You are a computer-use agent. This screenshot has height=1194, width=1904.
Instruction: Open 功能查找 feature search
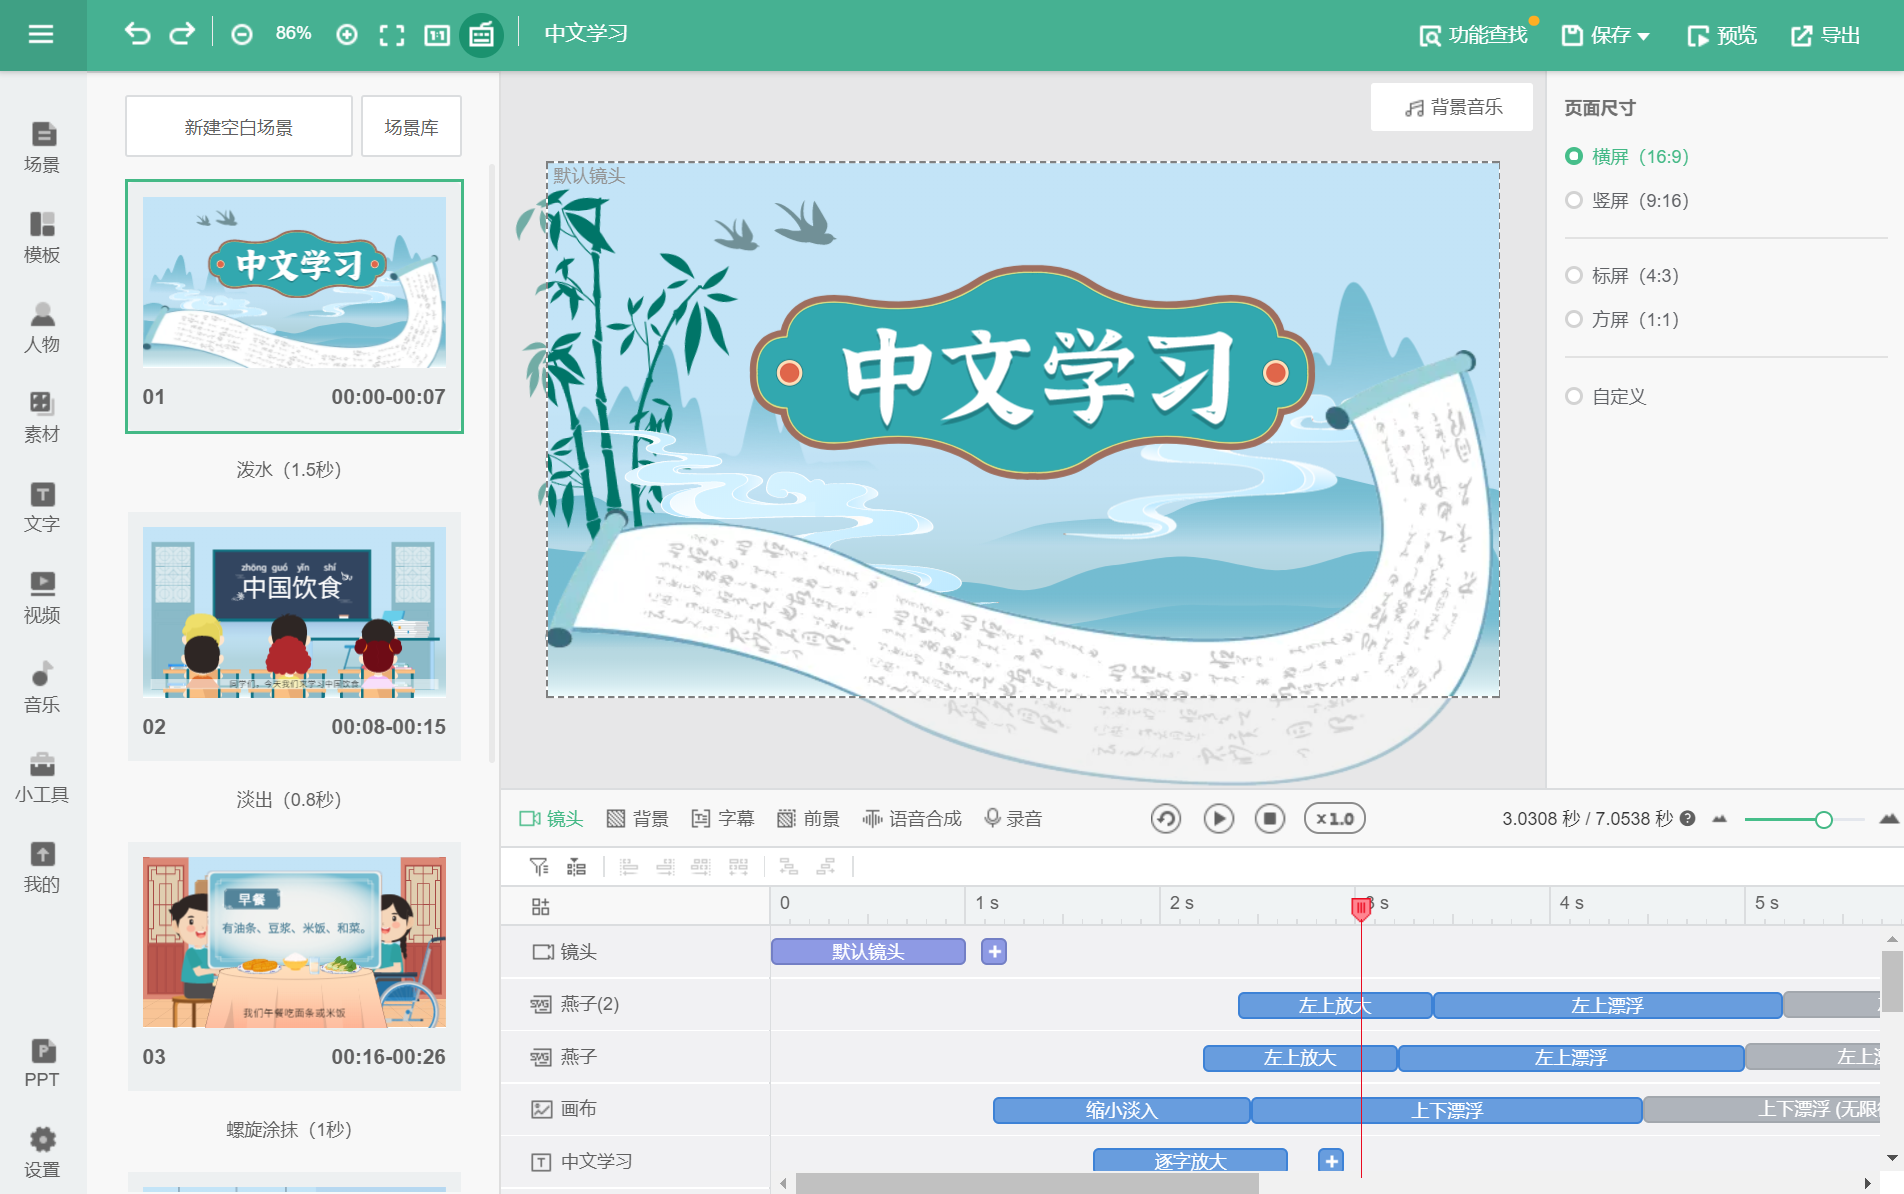point(1474,36)
